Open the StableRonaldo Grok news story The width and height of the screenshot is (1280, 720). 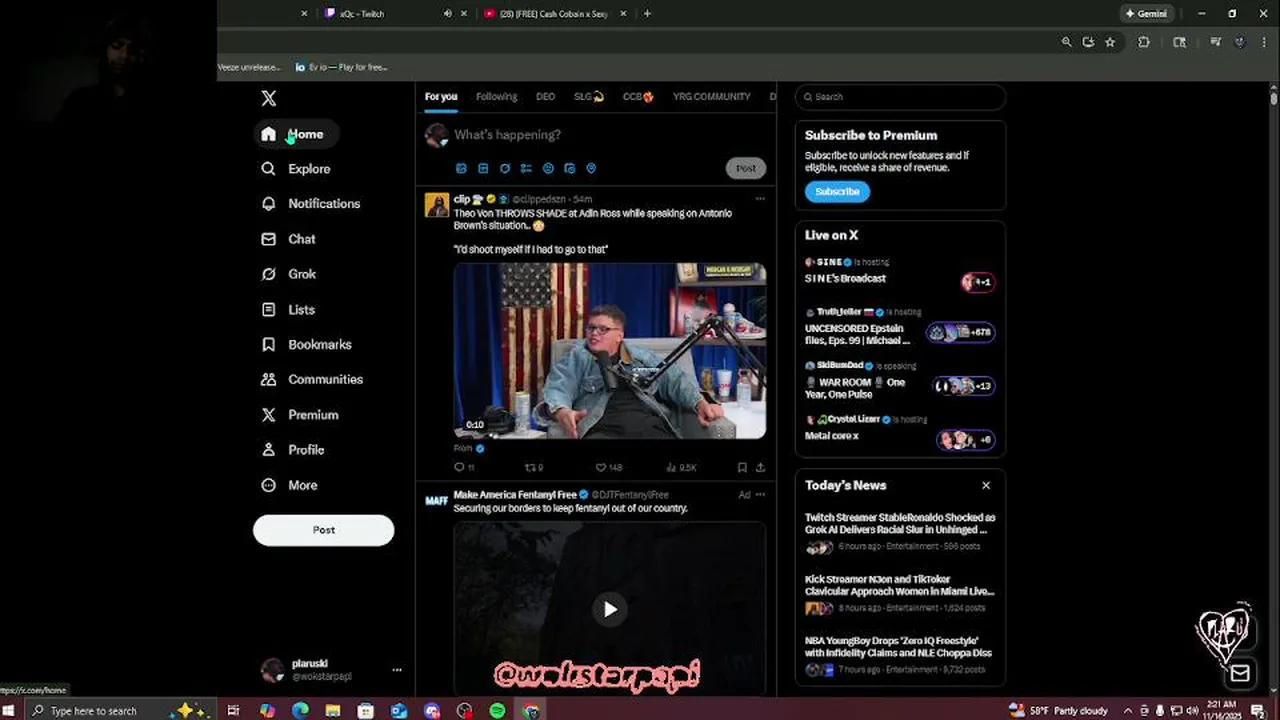pos(900,532)
